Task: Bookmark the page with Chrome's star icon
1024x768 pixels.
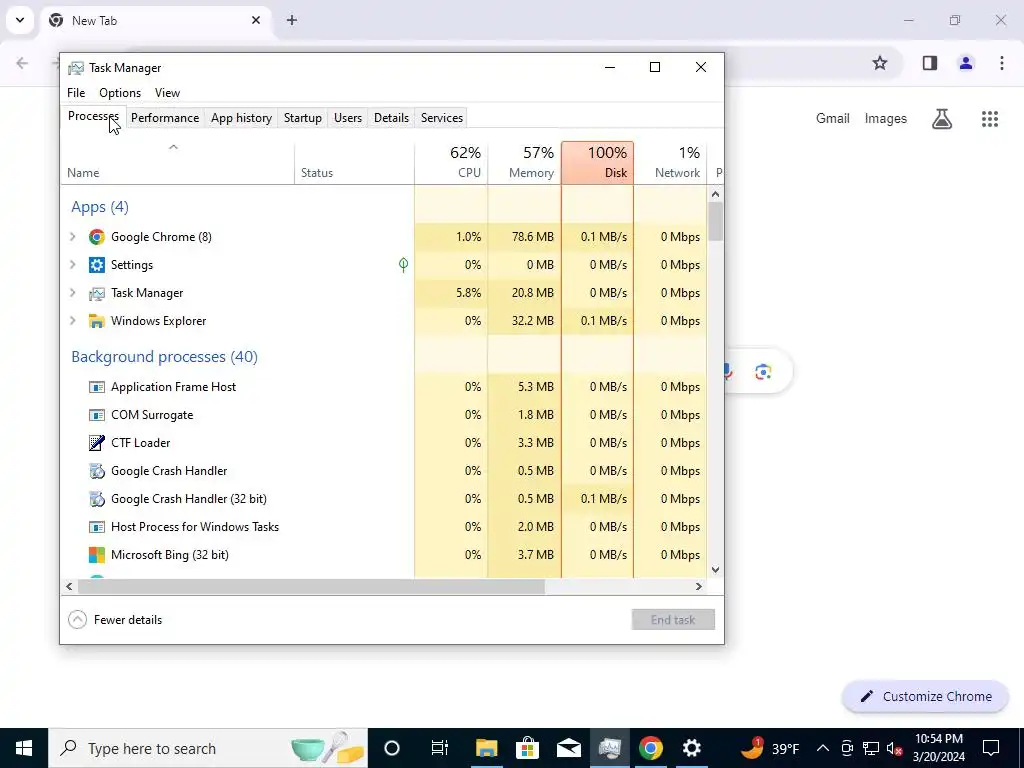Action: 880,63
